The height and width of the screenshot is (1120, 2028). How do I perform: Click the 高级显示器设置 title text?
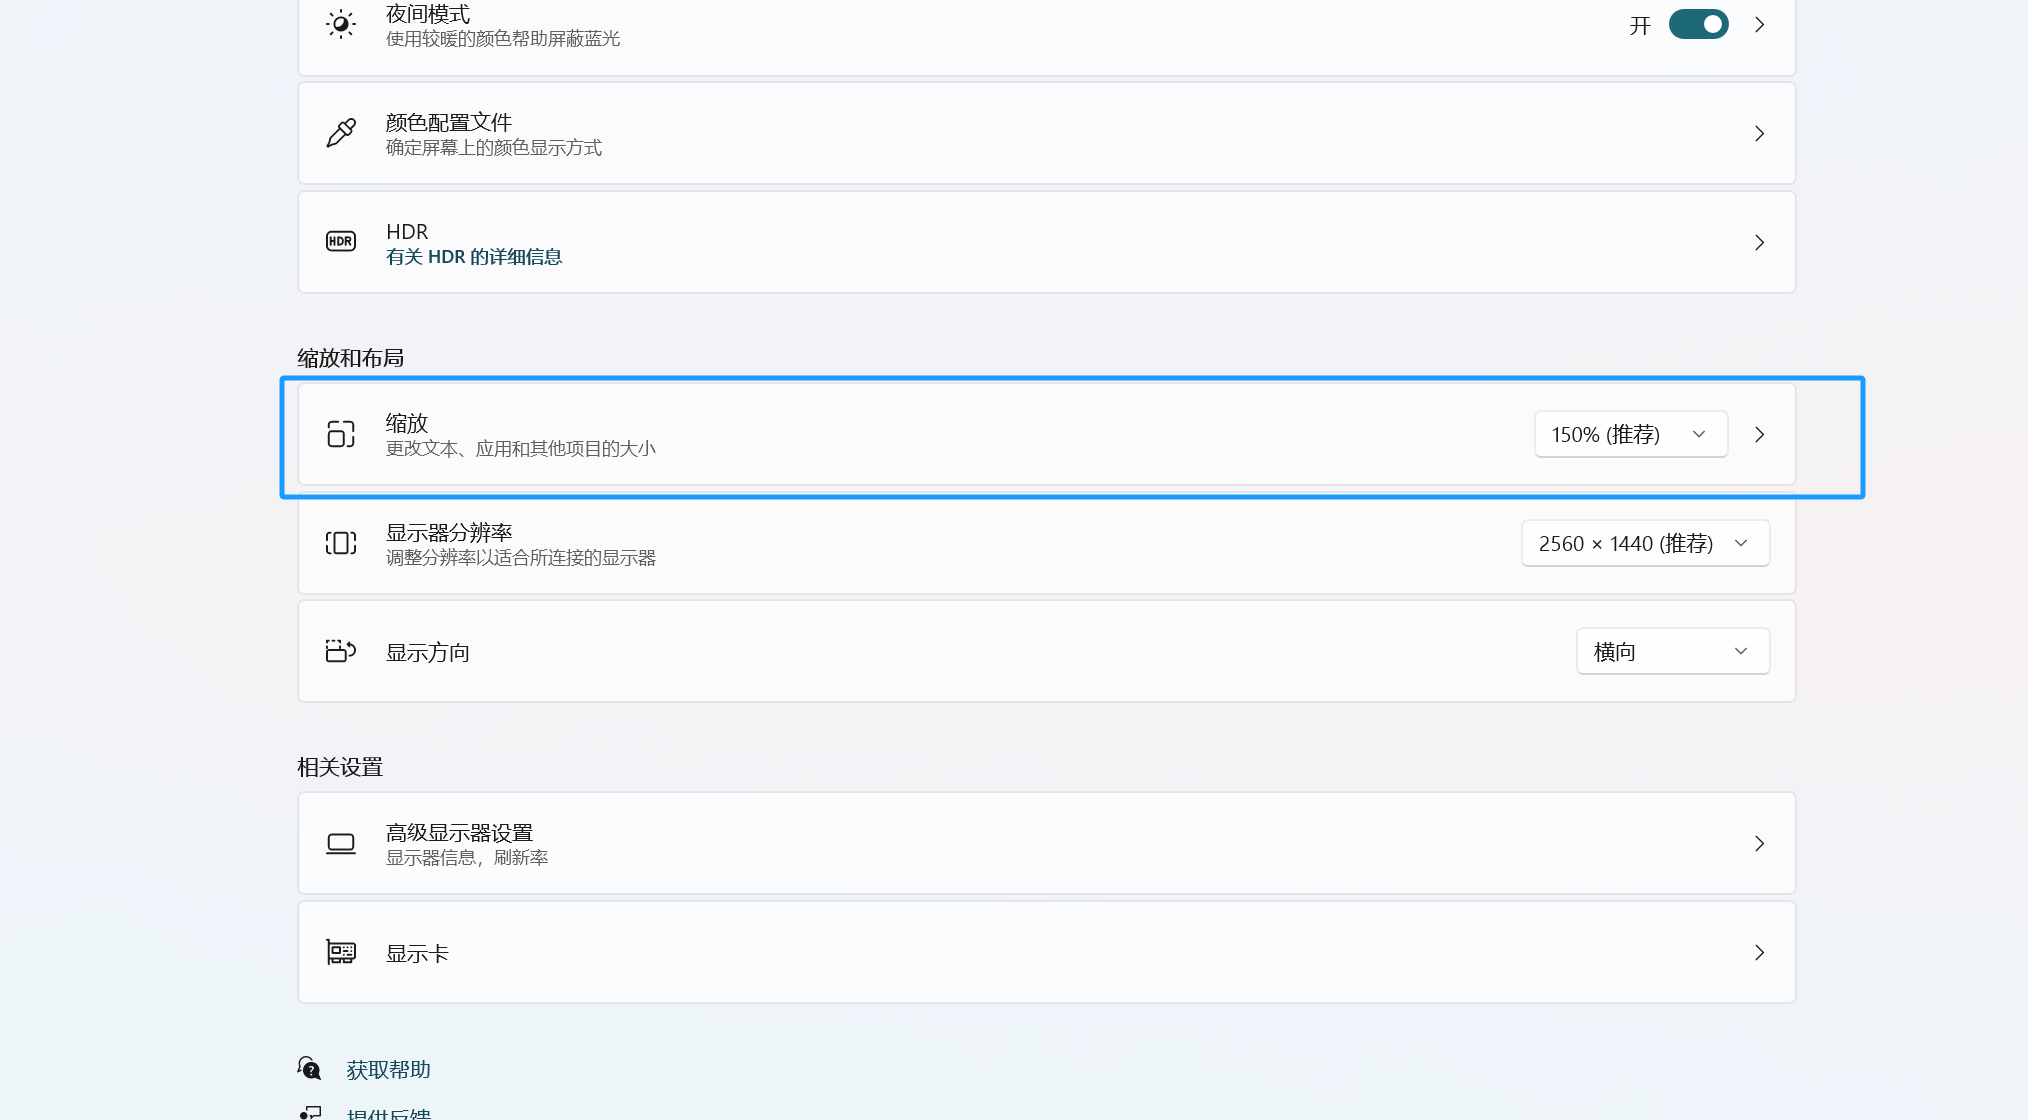pos(459,832)
